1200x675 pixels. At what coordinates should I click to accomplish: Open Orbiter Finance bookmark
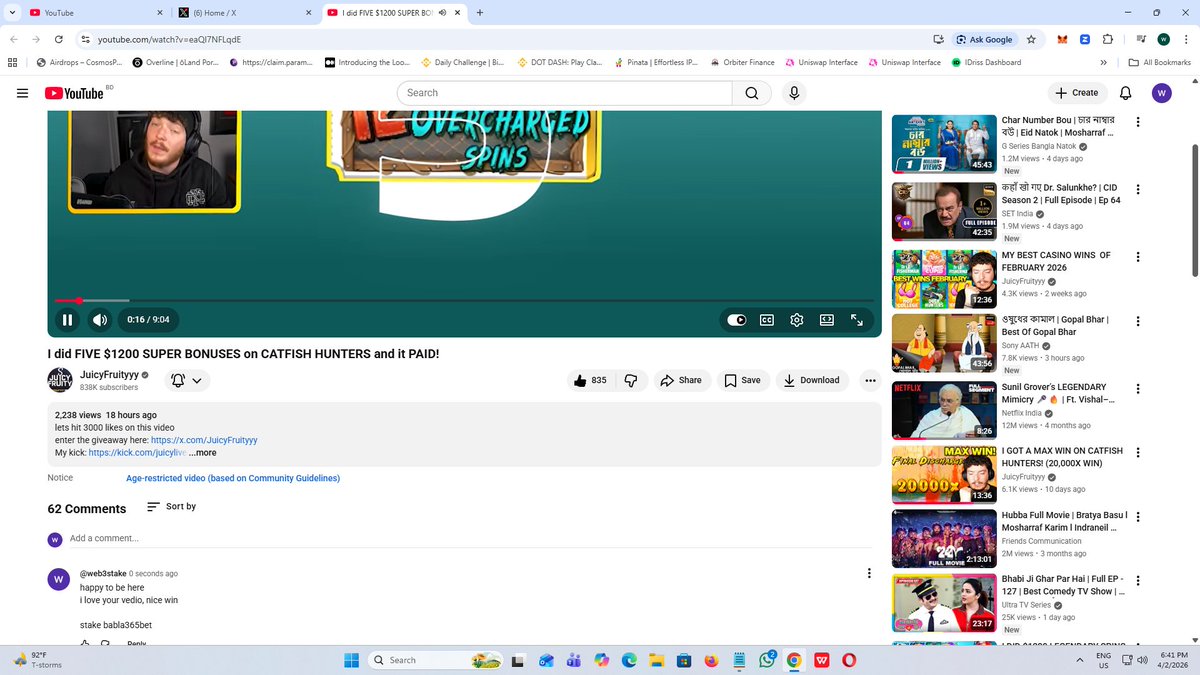pyautogui.click(x=742, y=62)
